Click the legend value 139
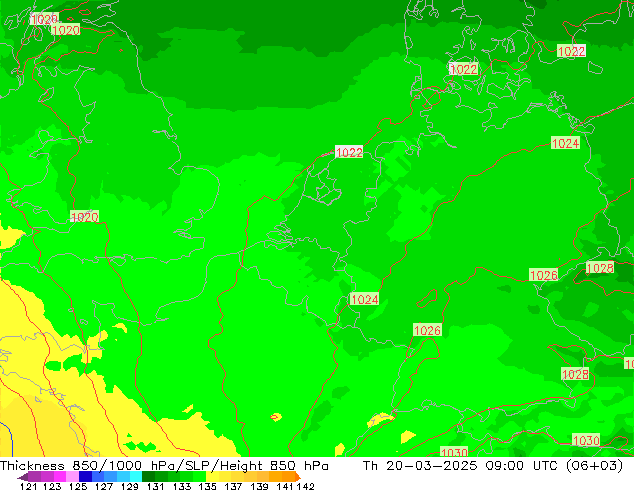The height and width of the screenshot is (490, 634). [259, 486]
